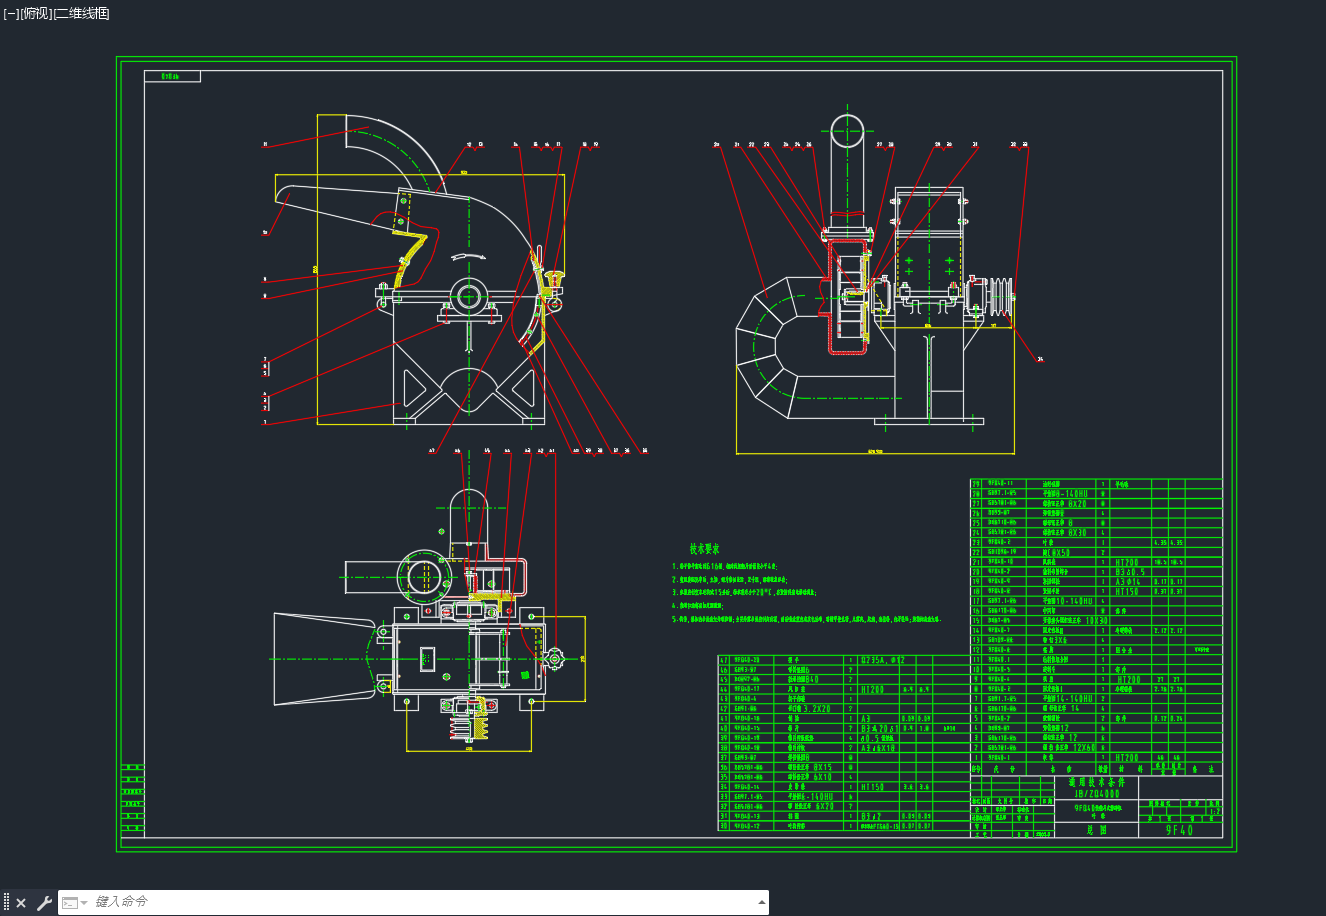The image size is (1326, 916).
Task: Open the recent commands dropdown
Action: click(75, 903)
